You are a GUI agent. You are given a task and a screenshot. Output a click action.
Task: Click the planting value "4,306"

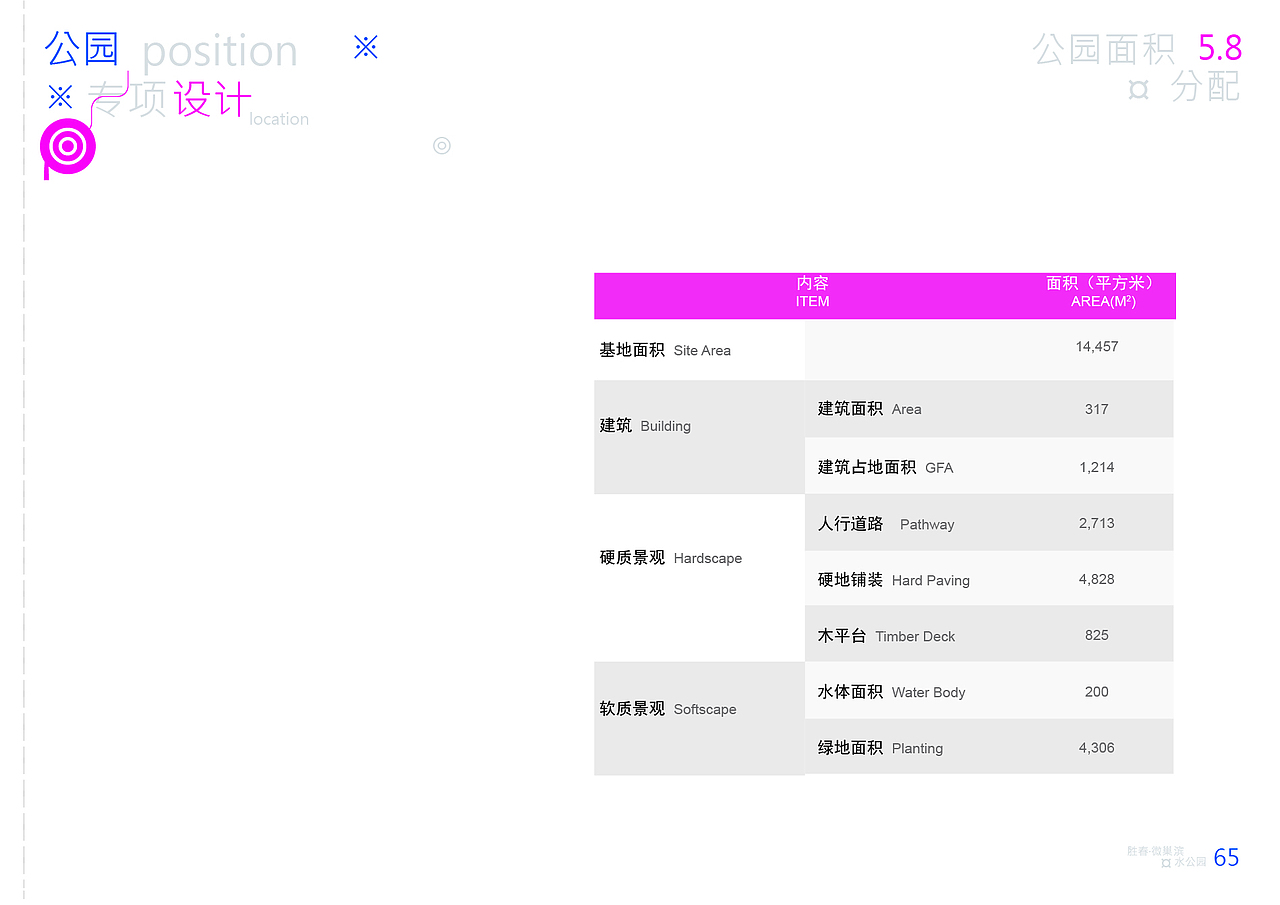pyautogui.click(x=1097, y=747)
